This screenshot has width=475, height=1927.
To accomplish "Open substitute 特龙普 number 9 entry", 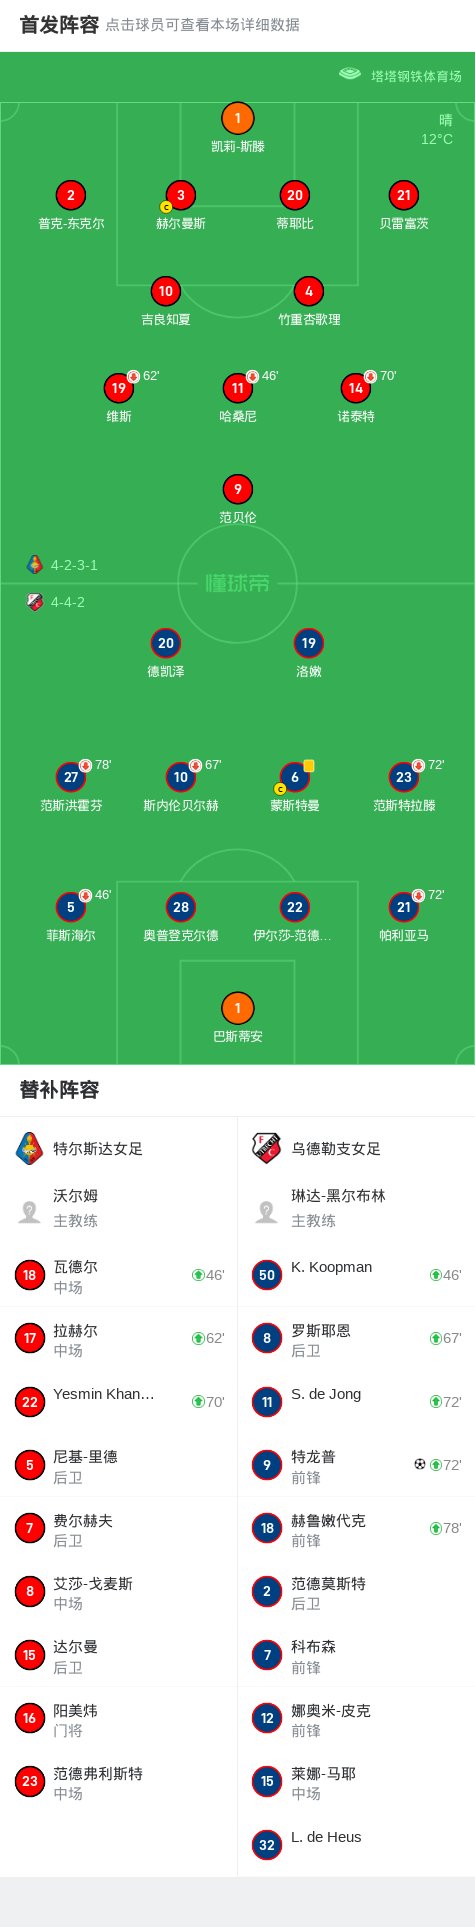I will pos(356,1465).
